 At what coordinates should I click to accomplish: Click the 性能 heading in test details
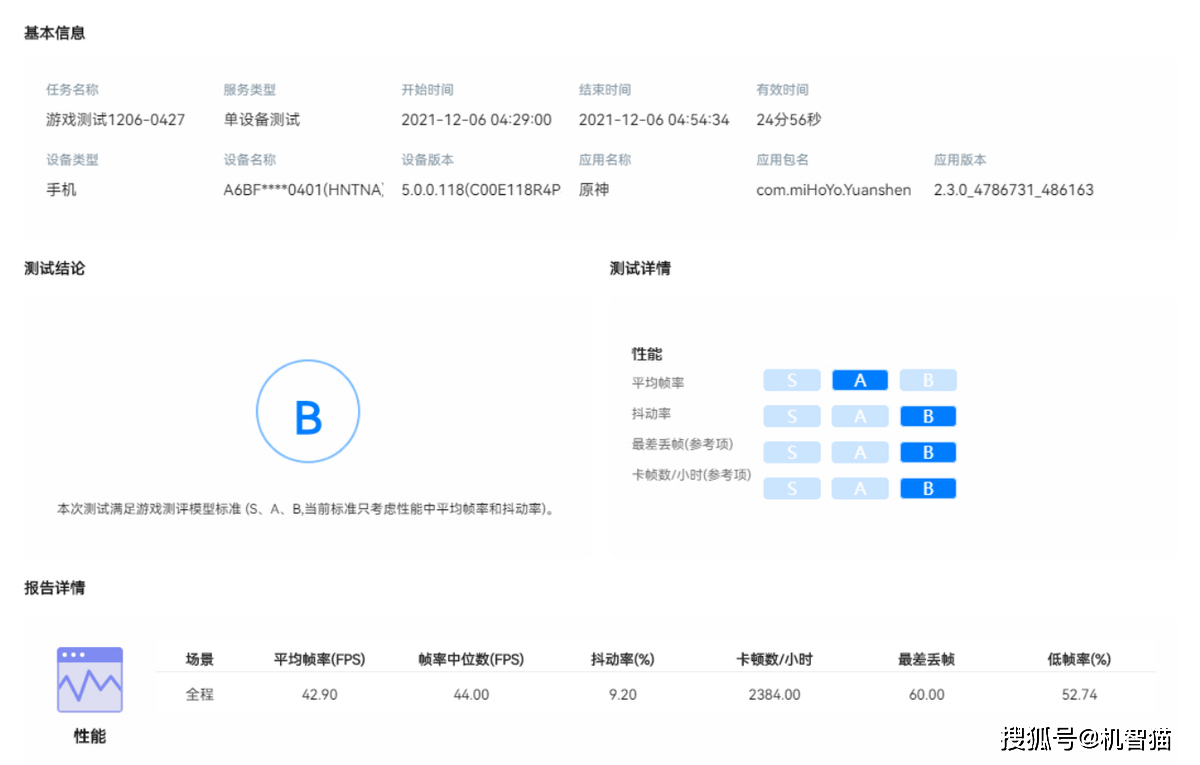(647, 354)
